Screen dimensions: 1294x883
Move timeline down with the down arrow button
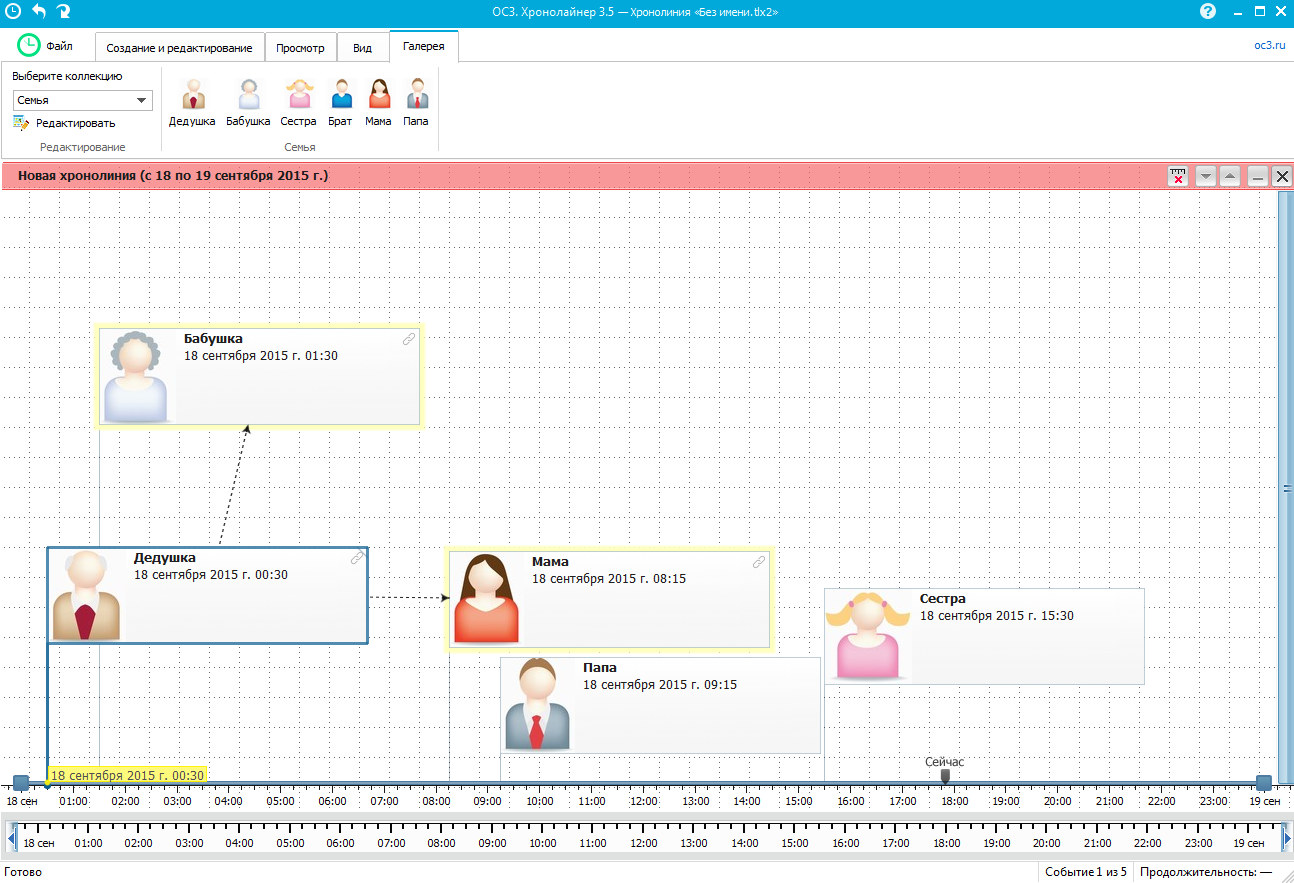click(1206, 176)
